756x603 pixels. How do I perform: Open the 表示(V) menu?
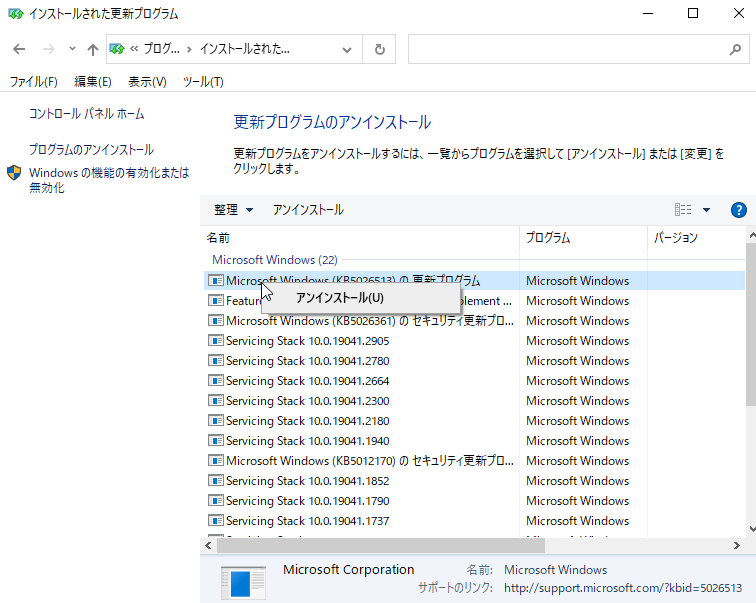[x=148, y=81]
